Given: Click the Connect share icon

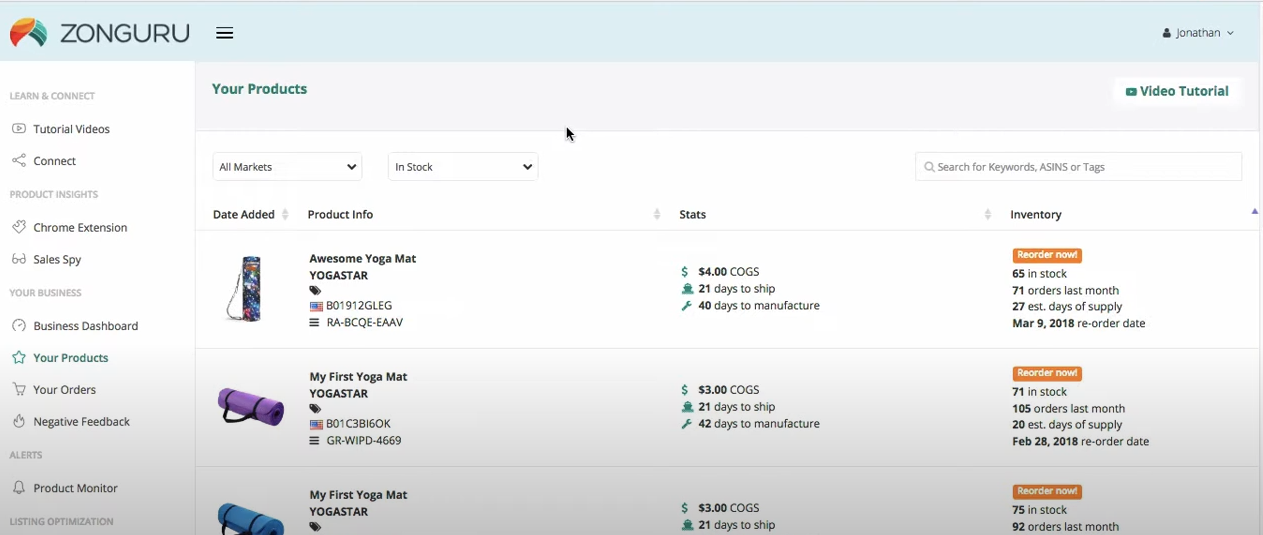Looking at the screenshot, I should point(19,161).
